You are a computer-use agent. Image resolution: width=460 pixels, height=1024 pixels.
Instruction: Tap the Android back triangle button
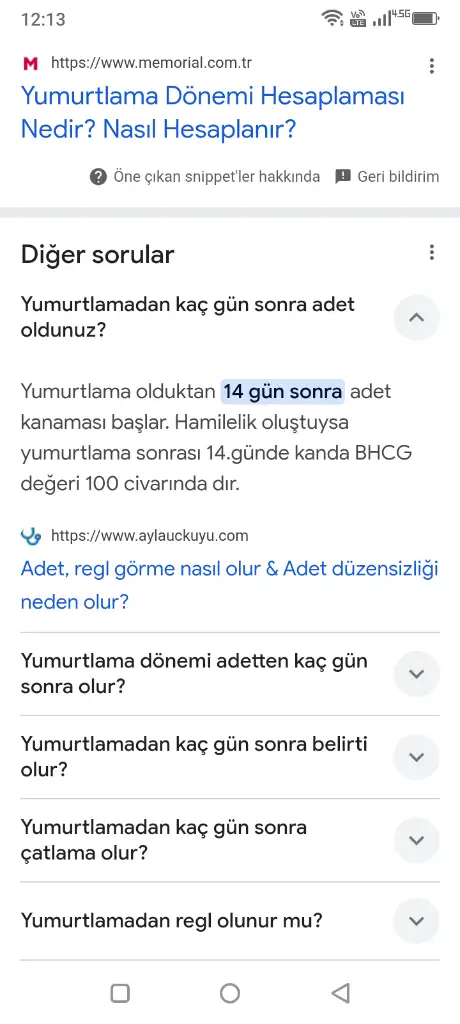pyautogui.click(x=340, y=993)
